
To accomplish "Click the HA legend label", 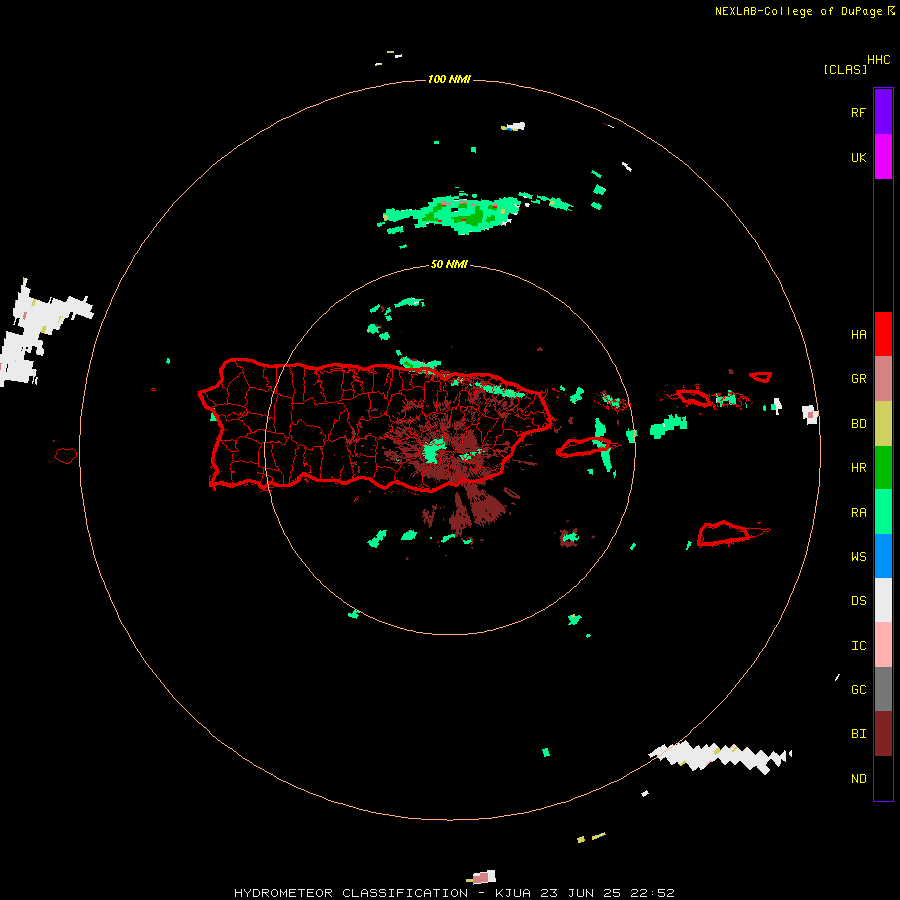I will pyautogui.click(x=858, y=335).
